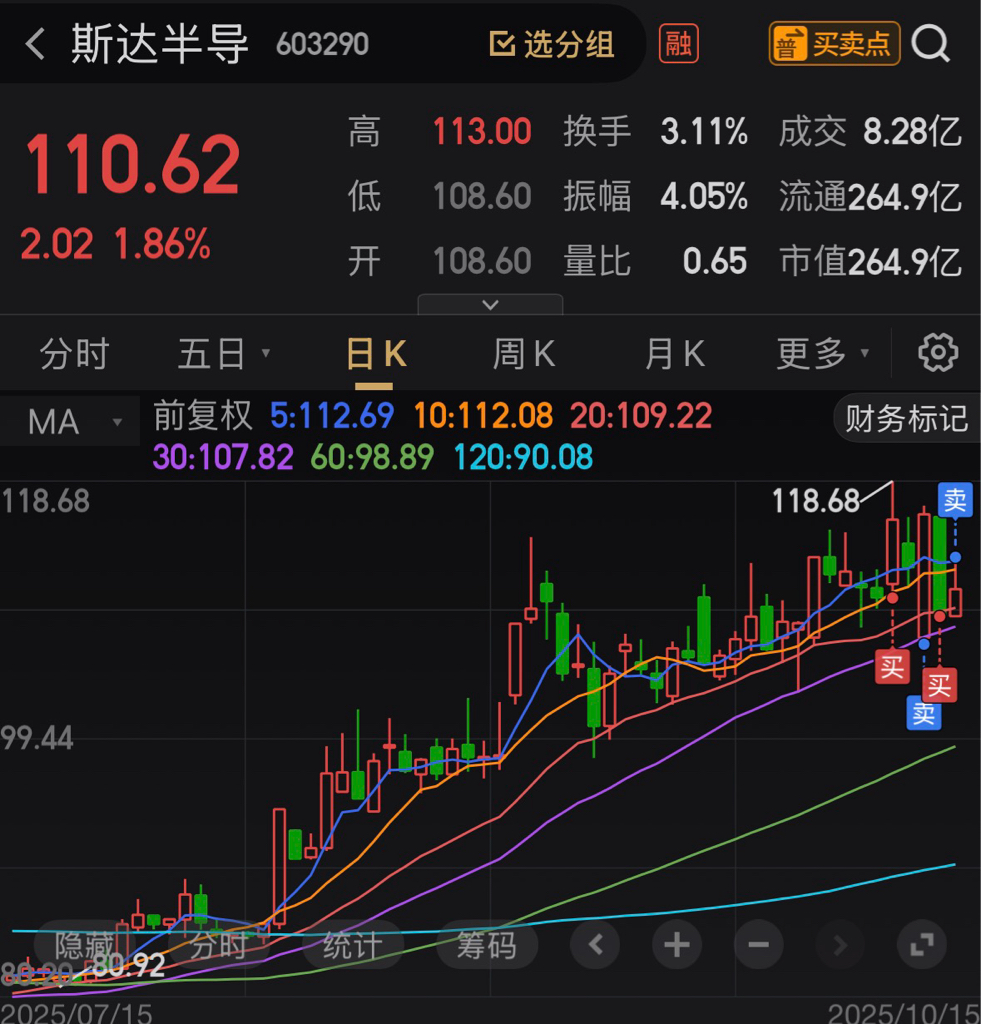Switch to the 分时 tab
This screenshot has height=1024, width=981.
point(74,354)
